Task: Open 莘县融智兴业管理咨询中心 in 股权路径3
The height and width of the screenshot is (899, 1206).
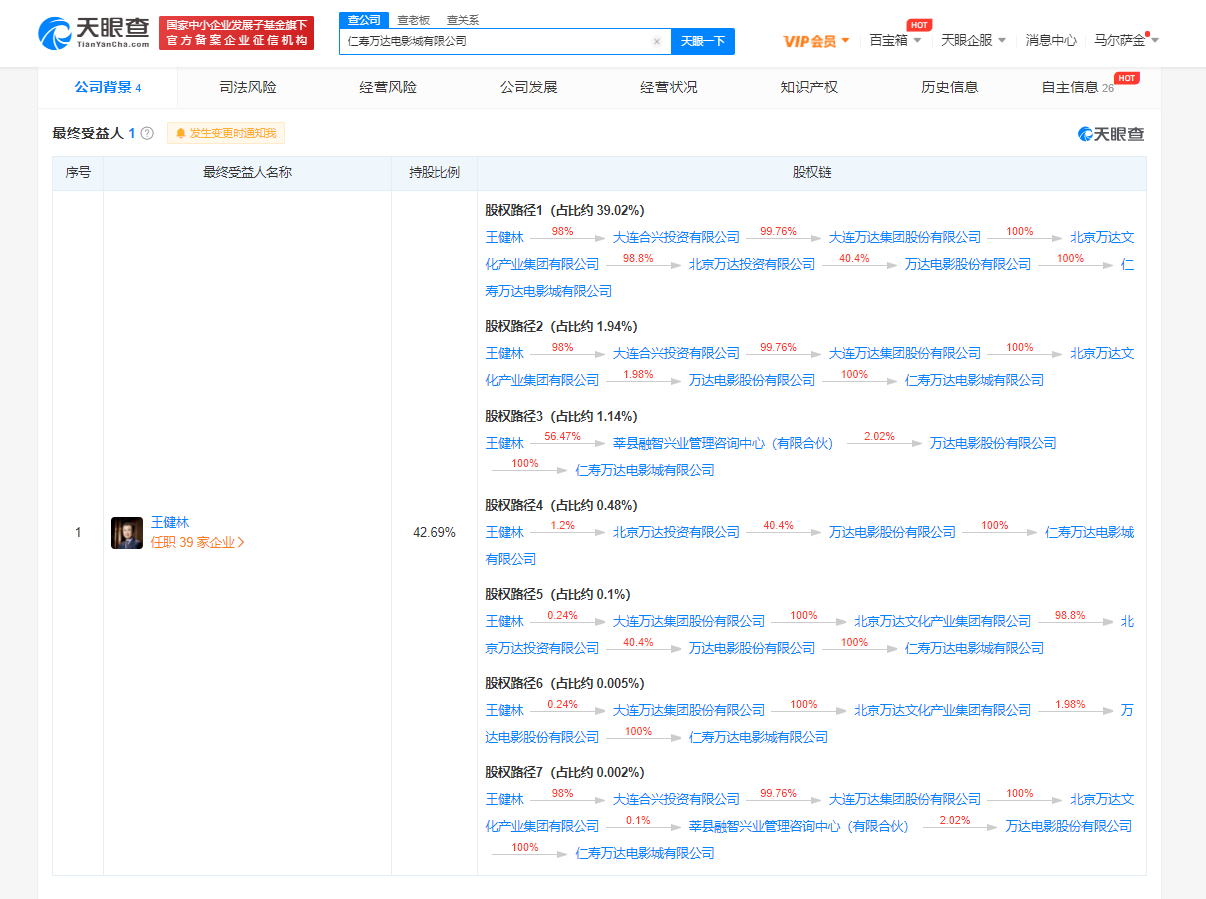Action: (x=724, y=443)
